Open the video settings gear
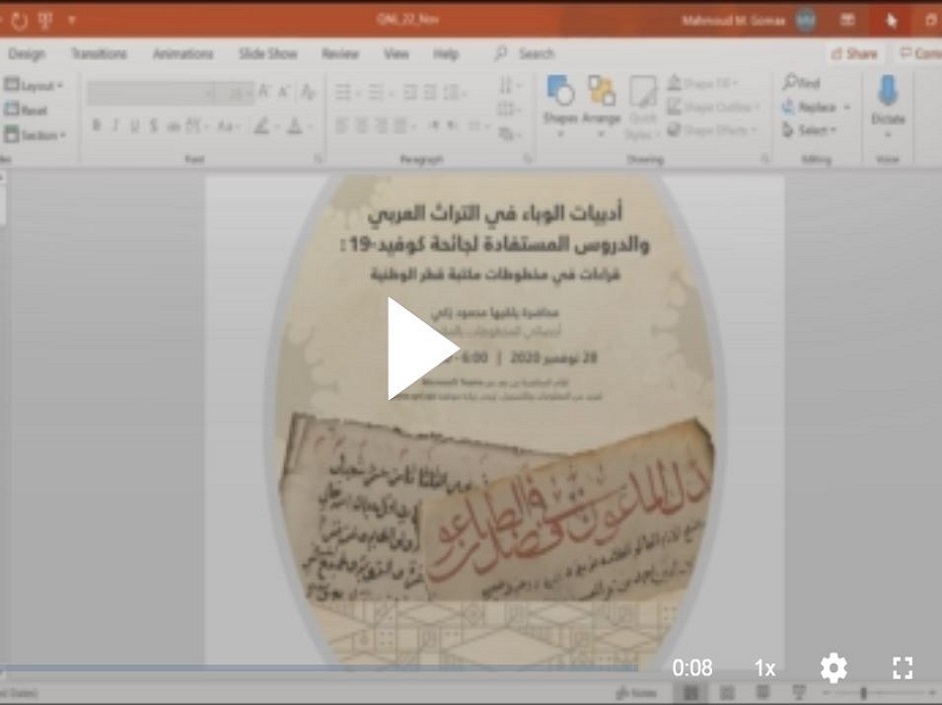This screenshot has width=942, height=705. [x=833, y=668]
